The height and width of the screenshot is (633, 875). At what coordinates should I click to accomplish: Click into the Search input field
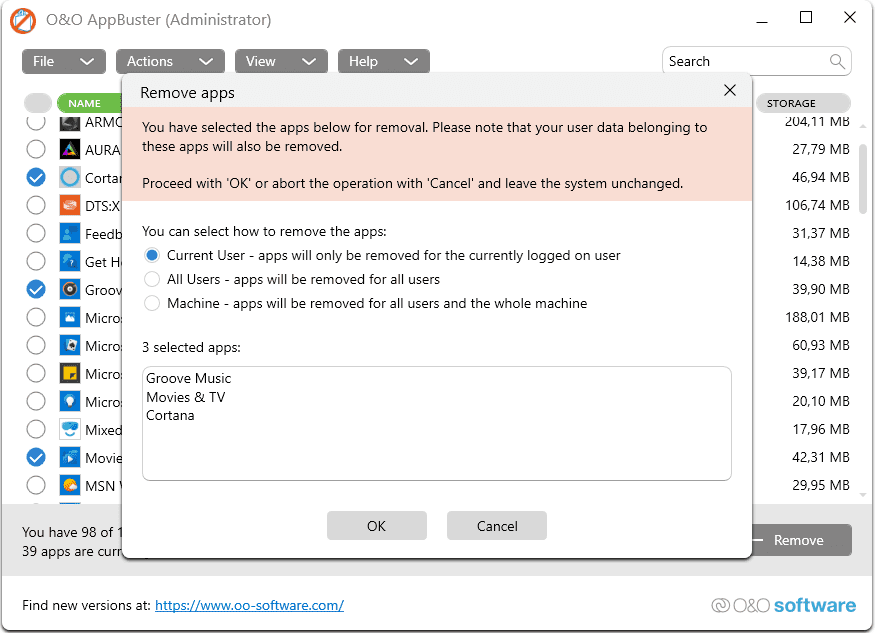tap(745, 61)
